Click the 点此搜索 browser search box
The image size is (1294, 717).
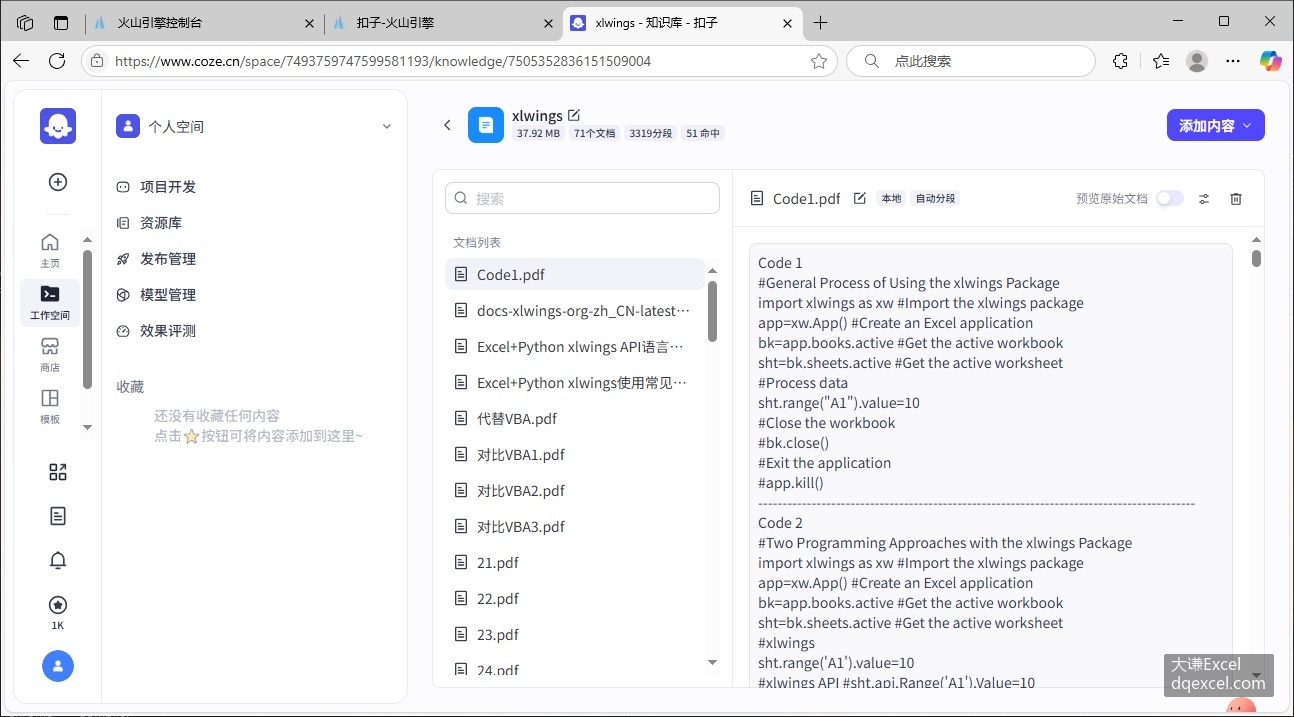tap(970, 61)
